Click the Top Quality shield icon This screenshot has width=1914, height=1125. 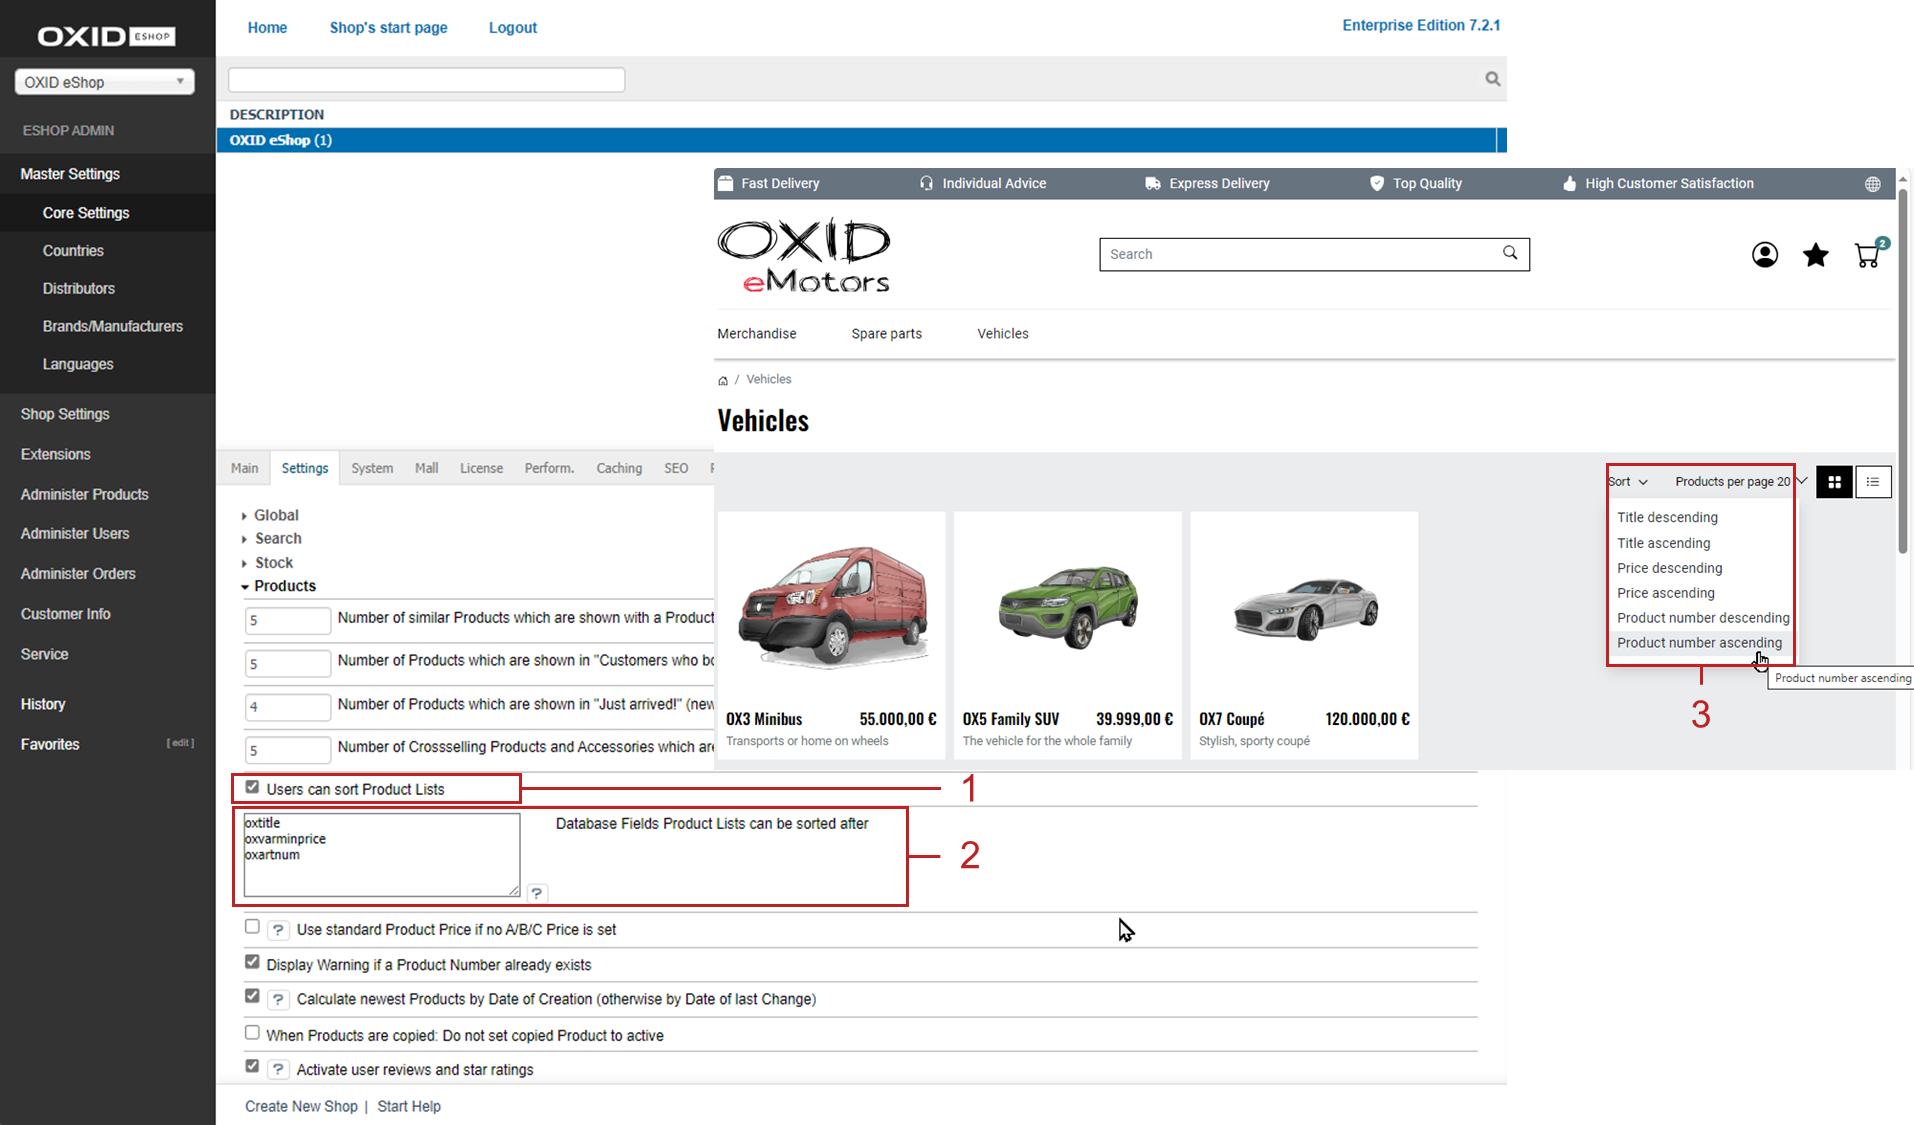[x=1377, y=183]
